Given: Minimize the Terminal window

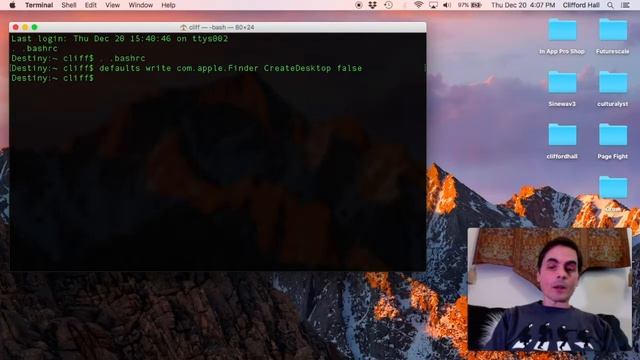Looking at the screenshot, I should (25, 27).
